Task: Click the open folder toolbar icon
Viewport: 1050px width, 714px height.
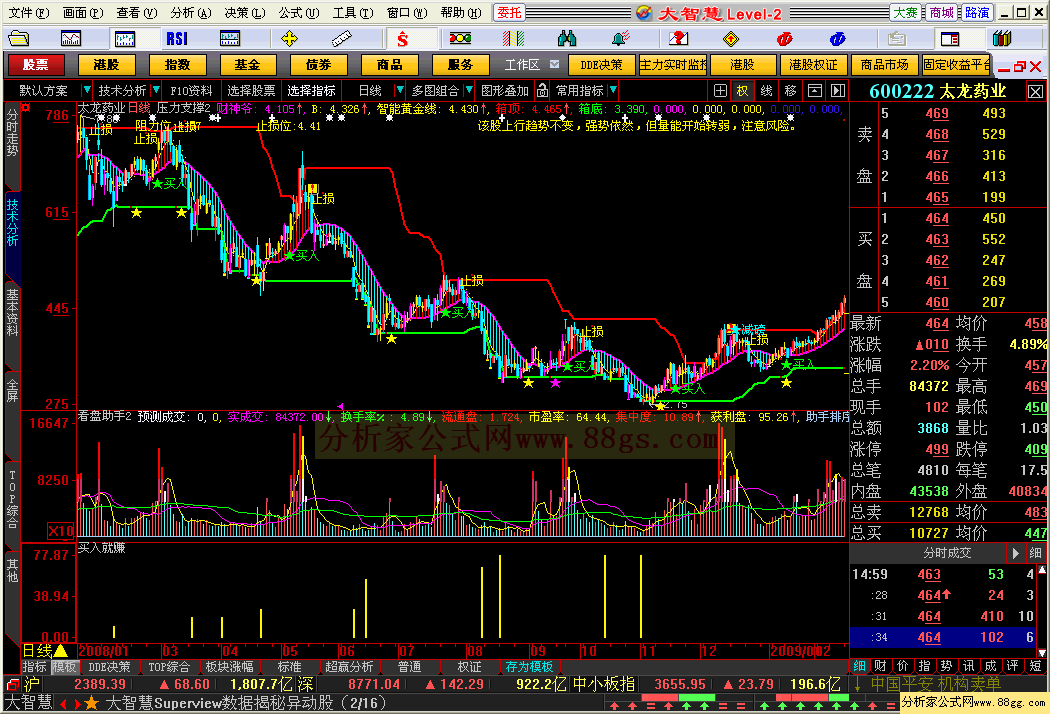Action: pyautogui.click(x=18, y=39)
